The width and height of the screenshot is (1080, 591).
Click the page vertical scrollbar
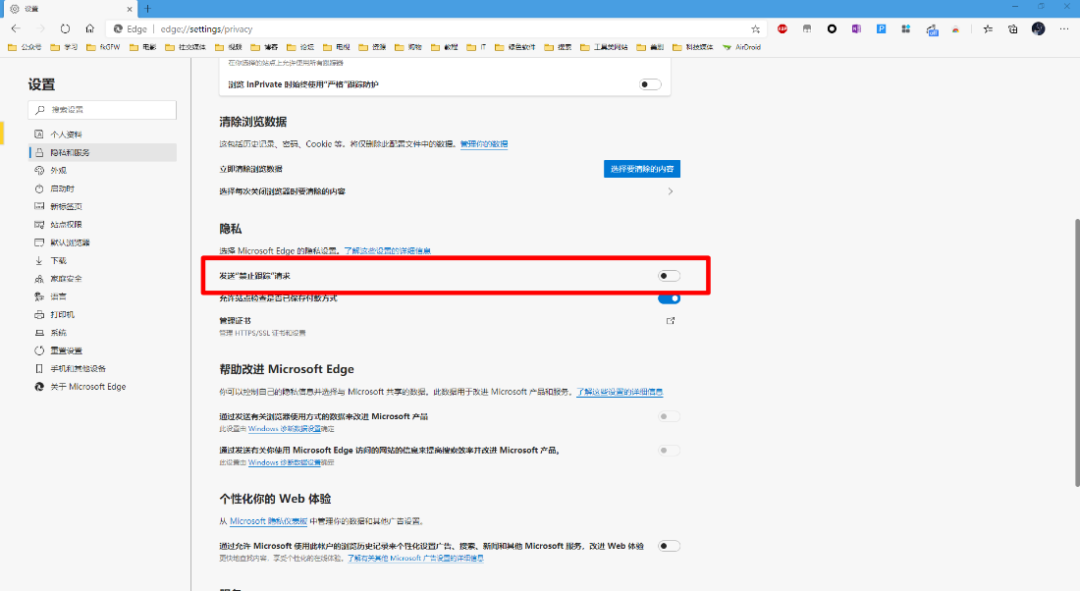(1077, 353)
